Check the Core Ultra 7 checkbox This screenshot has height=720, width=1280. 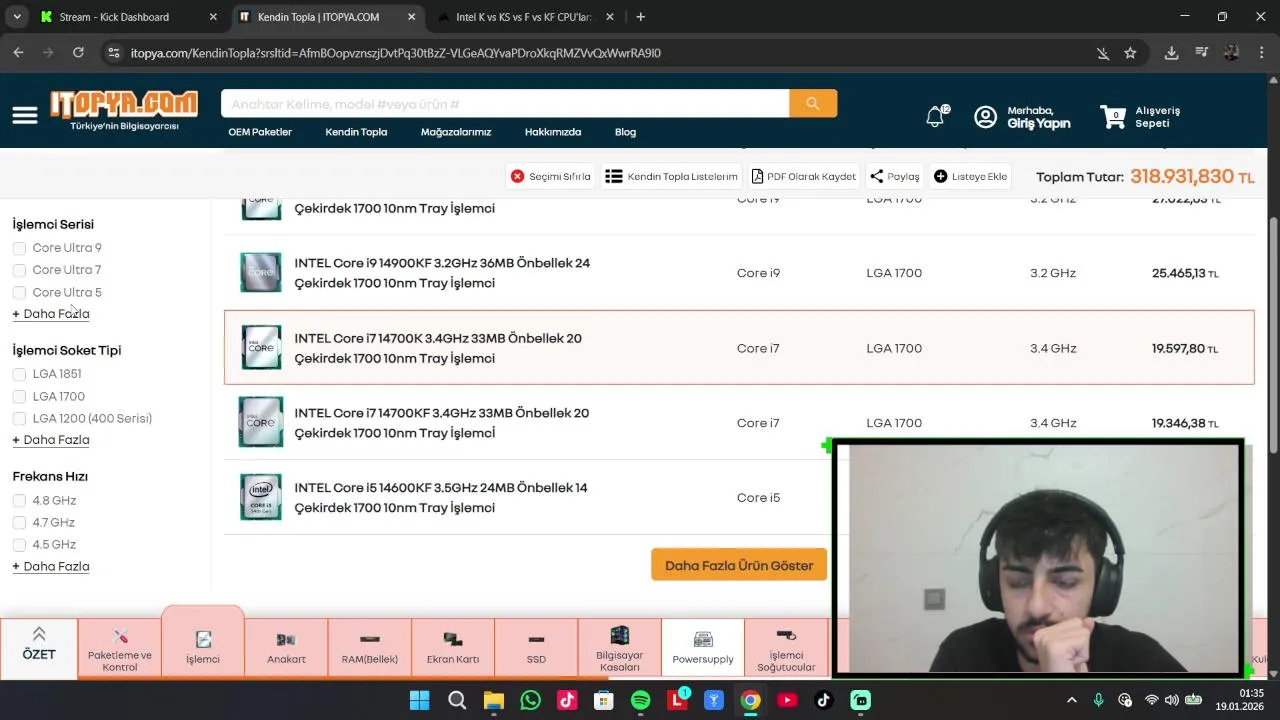pos(19,270)
